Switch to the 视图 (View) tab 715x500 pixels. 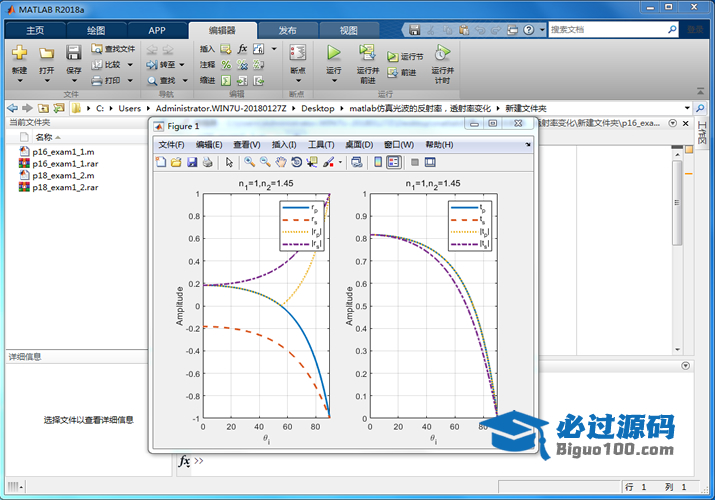(348, 30)
